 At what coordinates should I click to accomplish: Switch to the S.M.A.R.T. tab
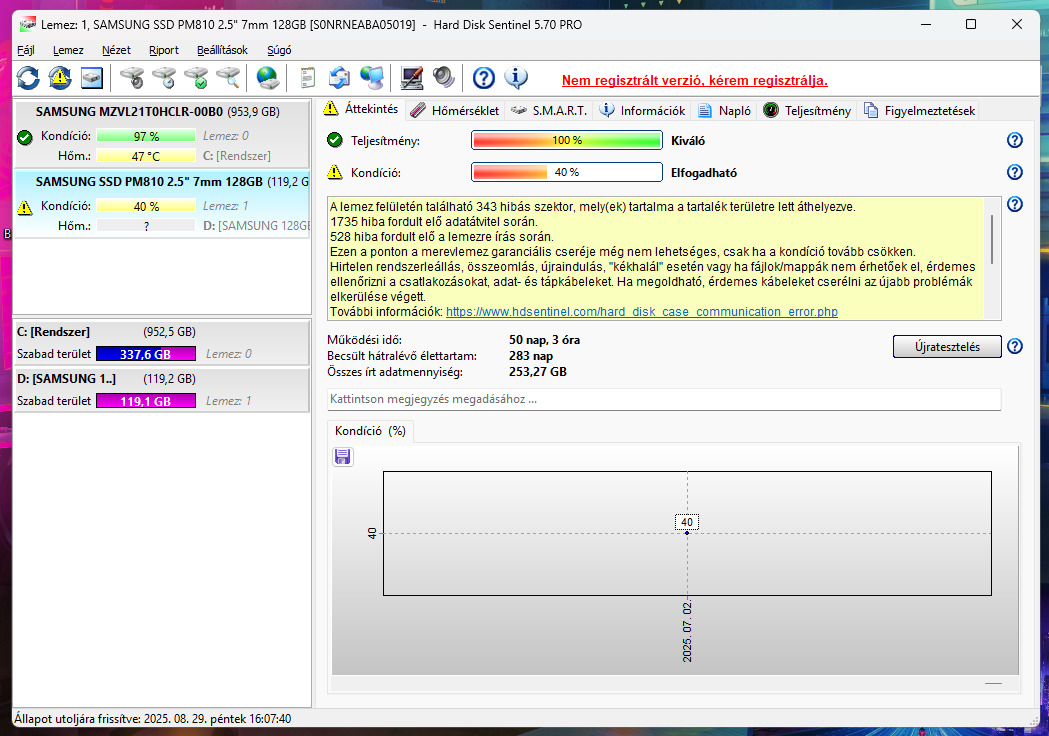point(549,110)
